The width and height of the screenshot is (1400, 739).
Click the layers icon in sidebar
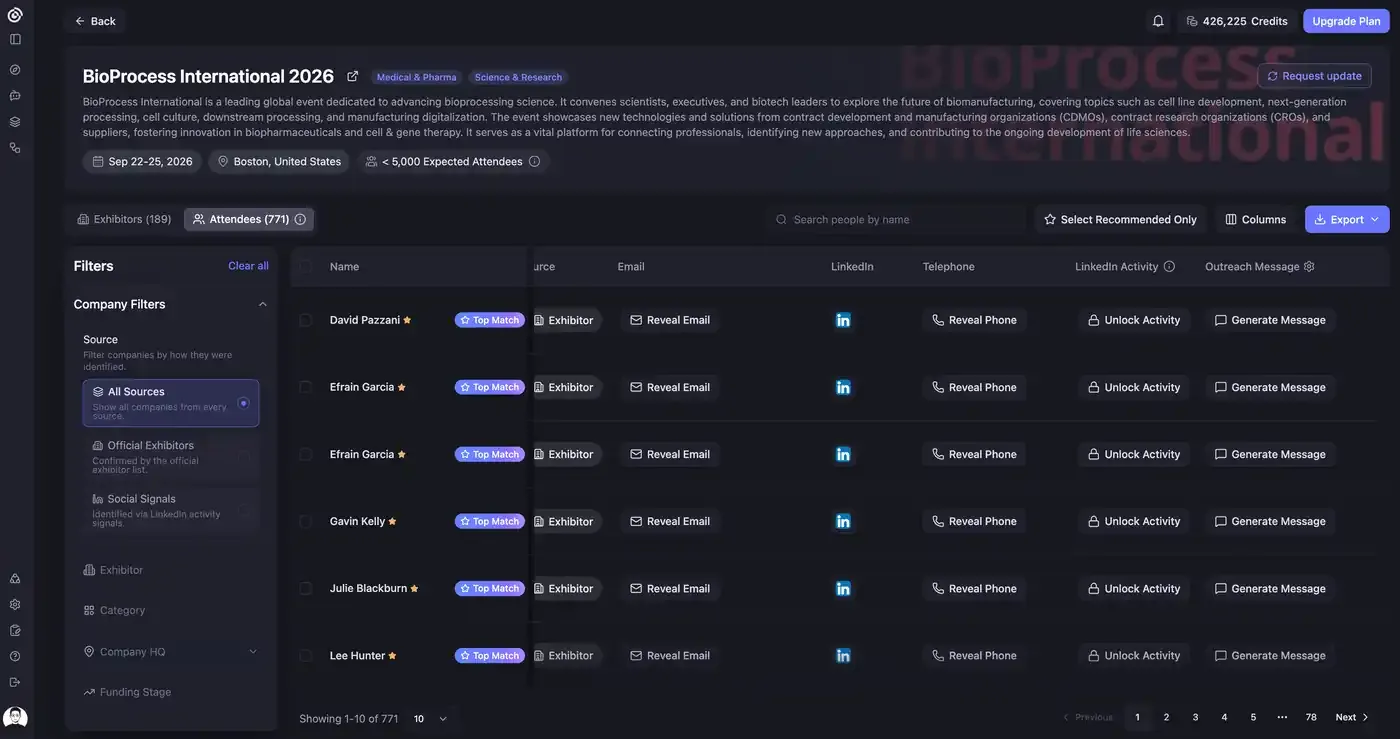tap(15, 122)
